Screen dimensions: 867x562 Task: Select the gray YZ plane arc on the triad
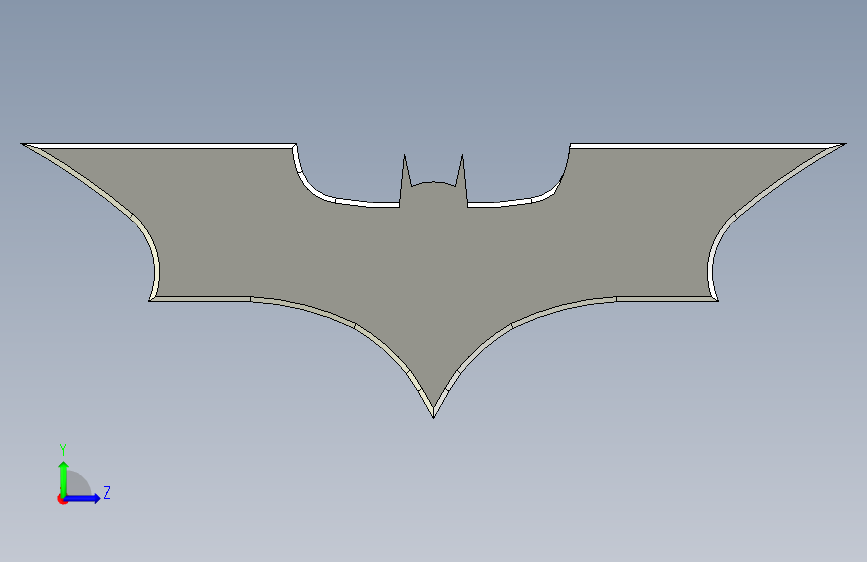coord(80,484)
